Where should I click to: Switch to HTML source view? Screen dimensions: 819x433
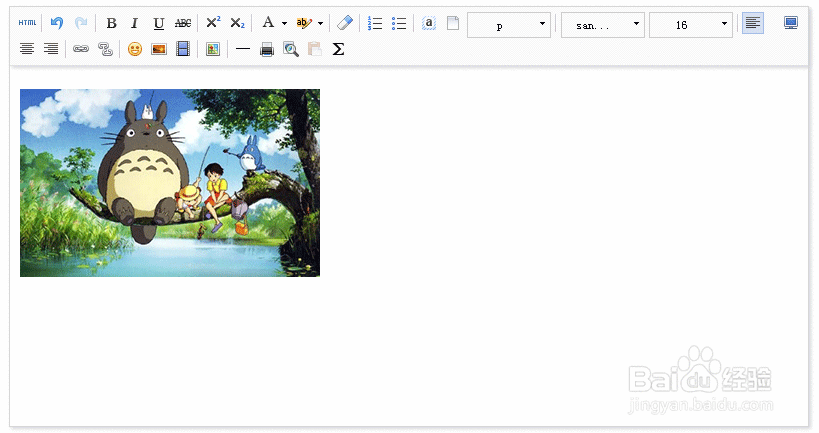coord(27,23)
